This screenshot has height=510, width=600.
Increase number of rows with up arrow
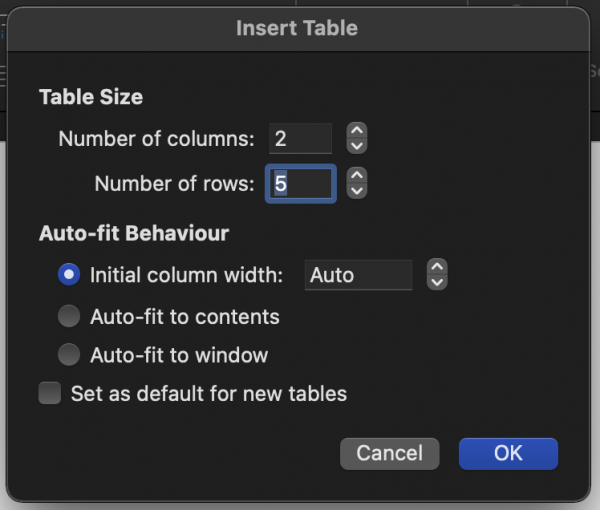(357, 176)
